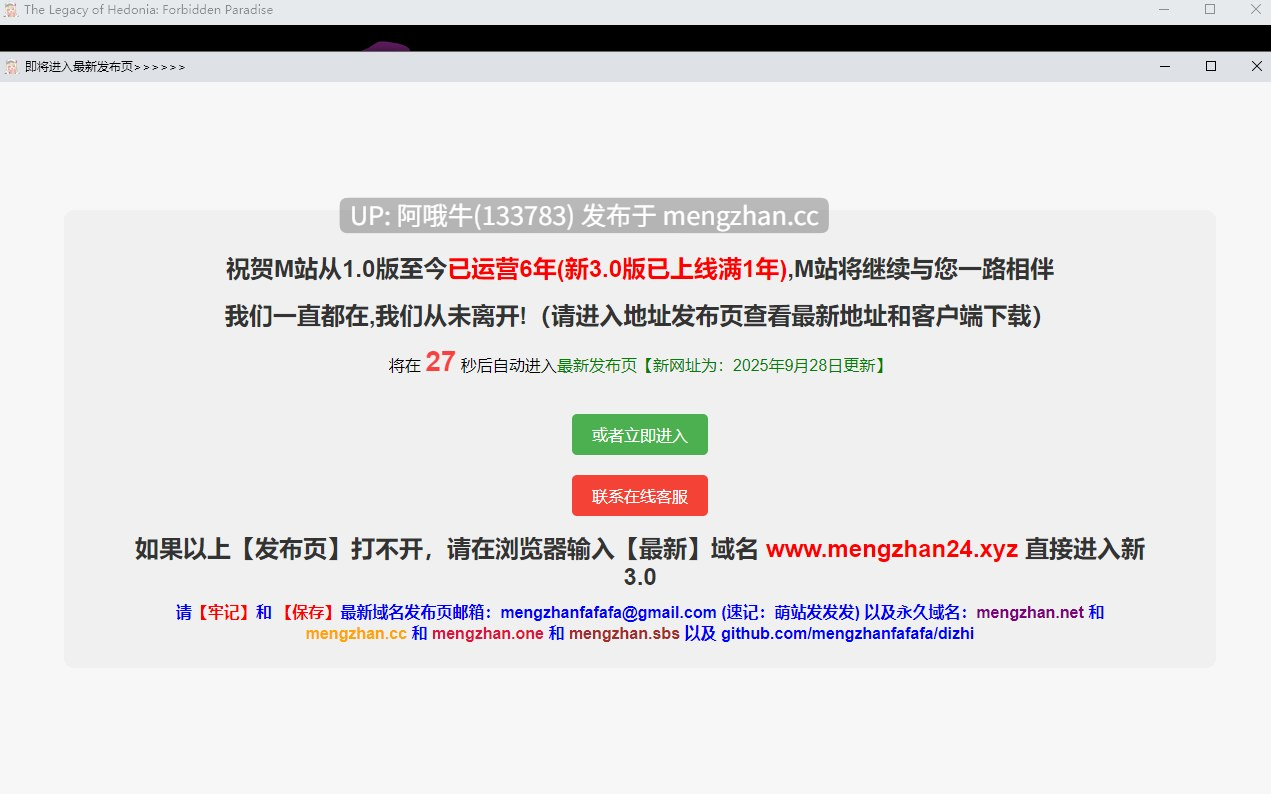The height and width of the screenshot is (794, 1271).
Task: Click the orange mengzhan.cc domain at bottom
Action: click(356, 633)
